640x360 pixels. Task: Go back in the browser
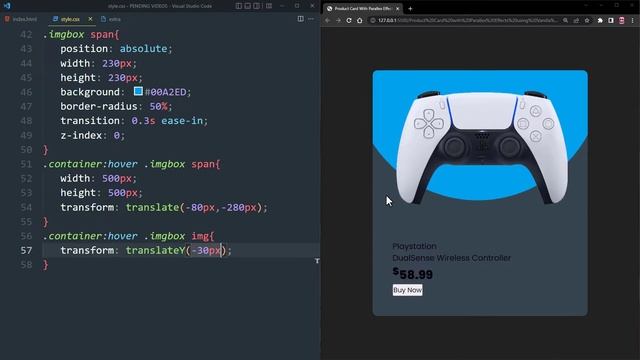pos(327,20)
